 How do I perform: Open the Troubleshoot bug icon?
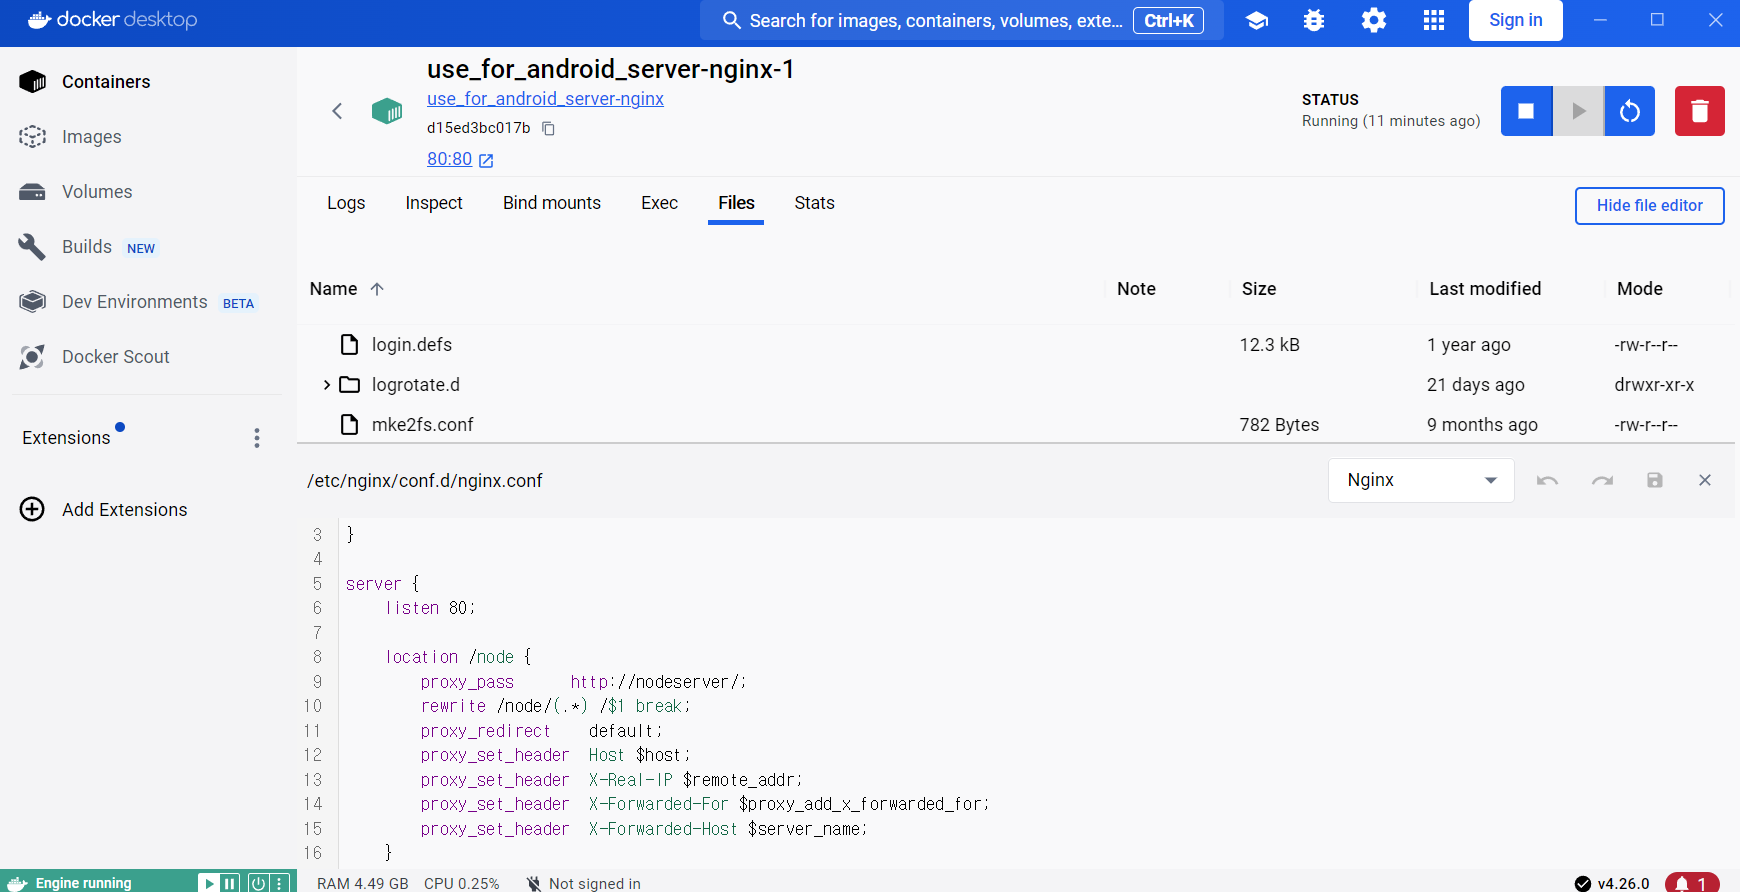(1314, 20)
